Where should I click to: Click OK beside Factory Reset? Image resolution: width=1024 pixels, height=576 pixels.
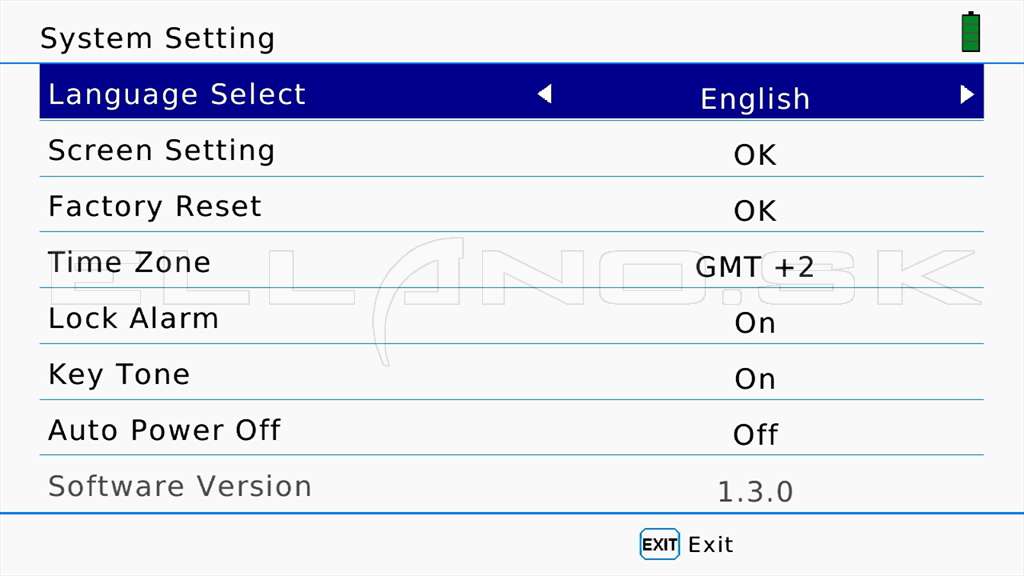pos(755,212)
